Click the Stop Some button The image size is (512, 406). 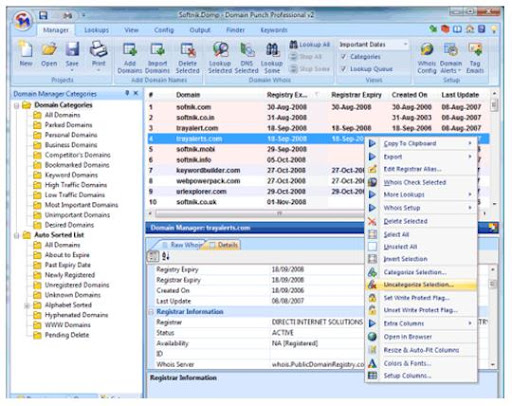(310, 69)
